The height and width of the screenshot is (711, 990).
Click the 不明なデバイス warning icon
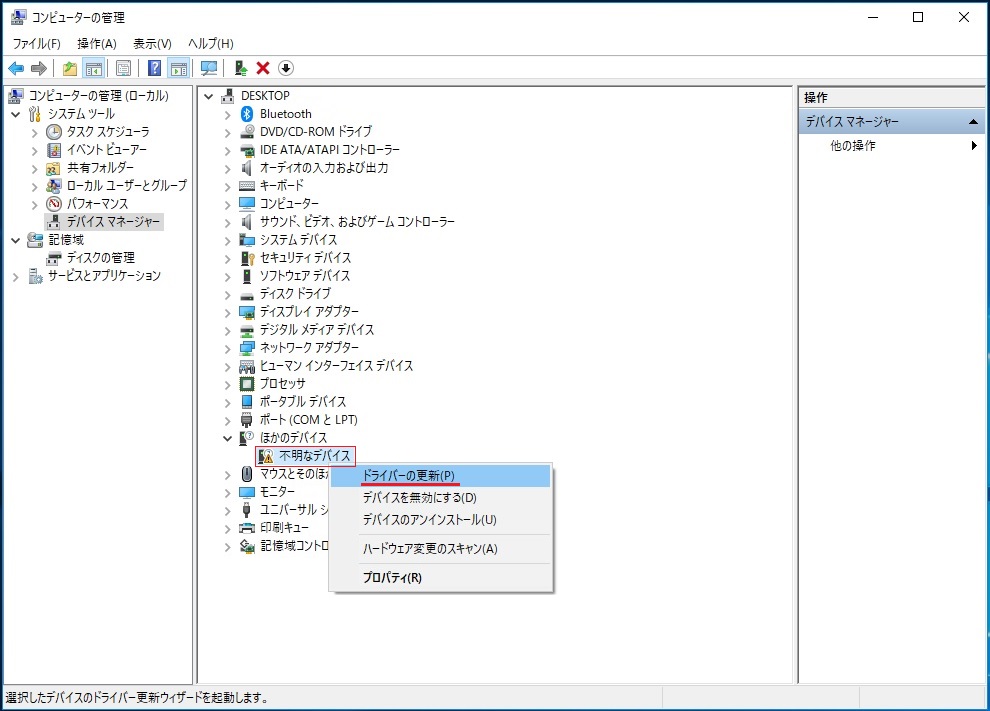pos(266,456)
